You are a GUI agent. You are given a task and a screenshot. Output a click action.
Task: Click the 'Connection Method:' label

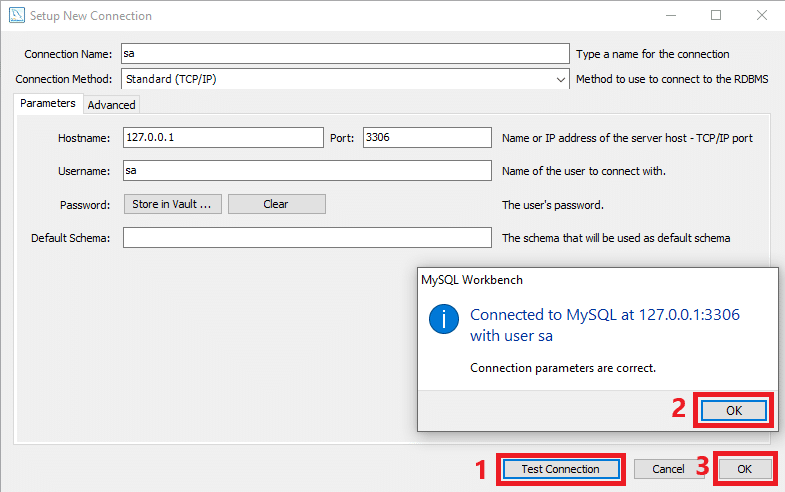click(x=64, y=79)
